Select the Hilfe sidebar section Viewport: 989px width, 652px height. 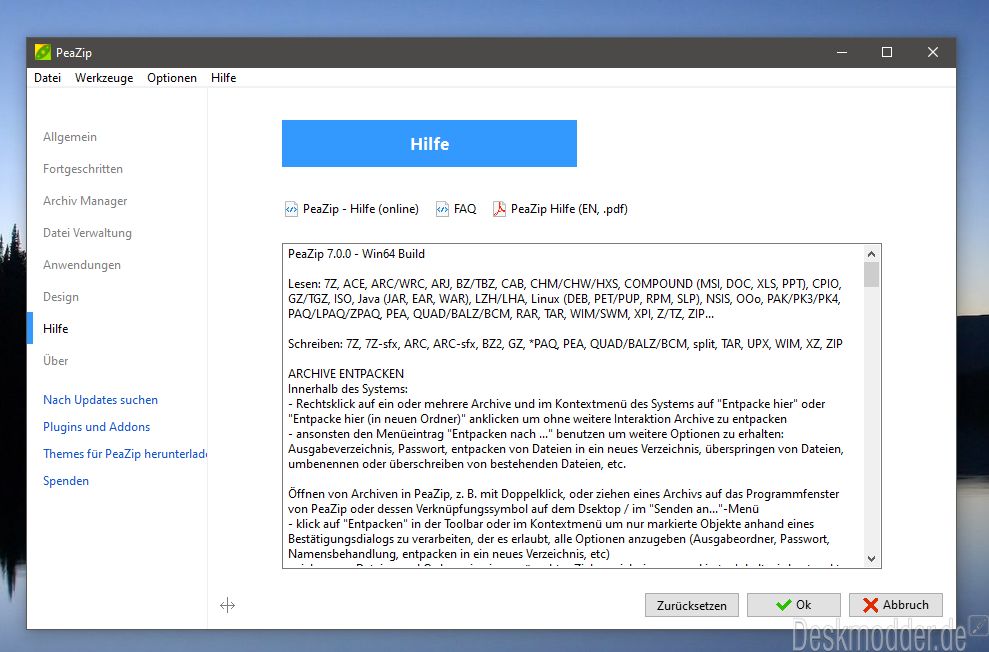(56, 329)
